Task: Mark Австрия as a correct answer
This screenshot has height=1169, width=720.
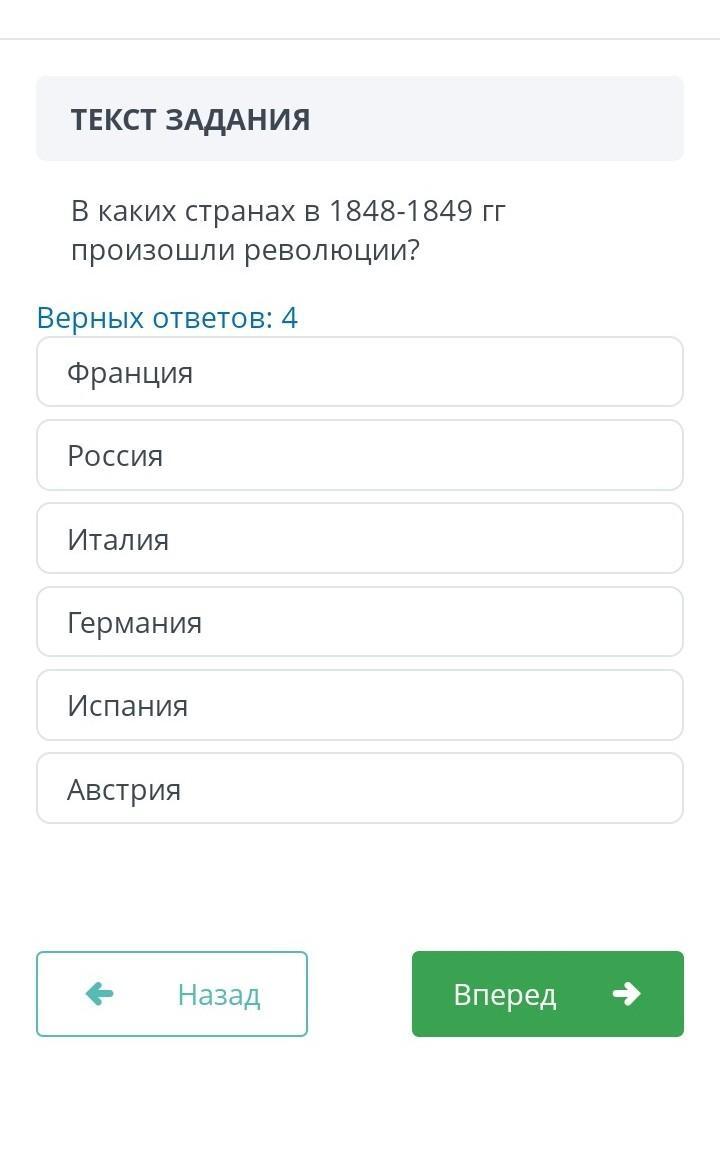Action: (x=360, y=788)
